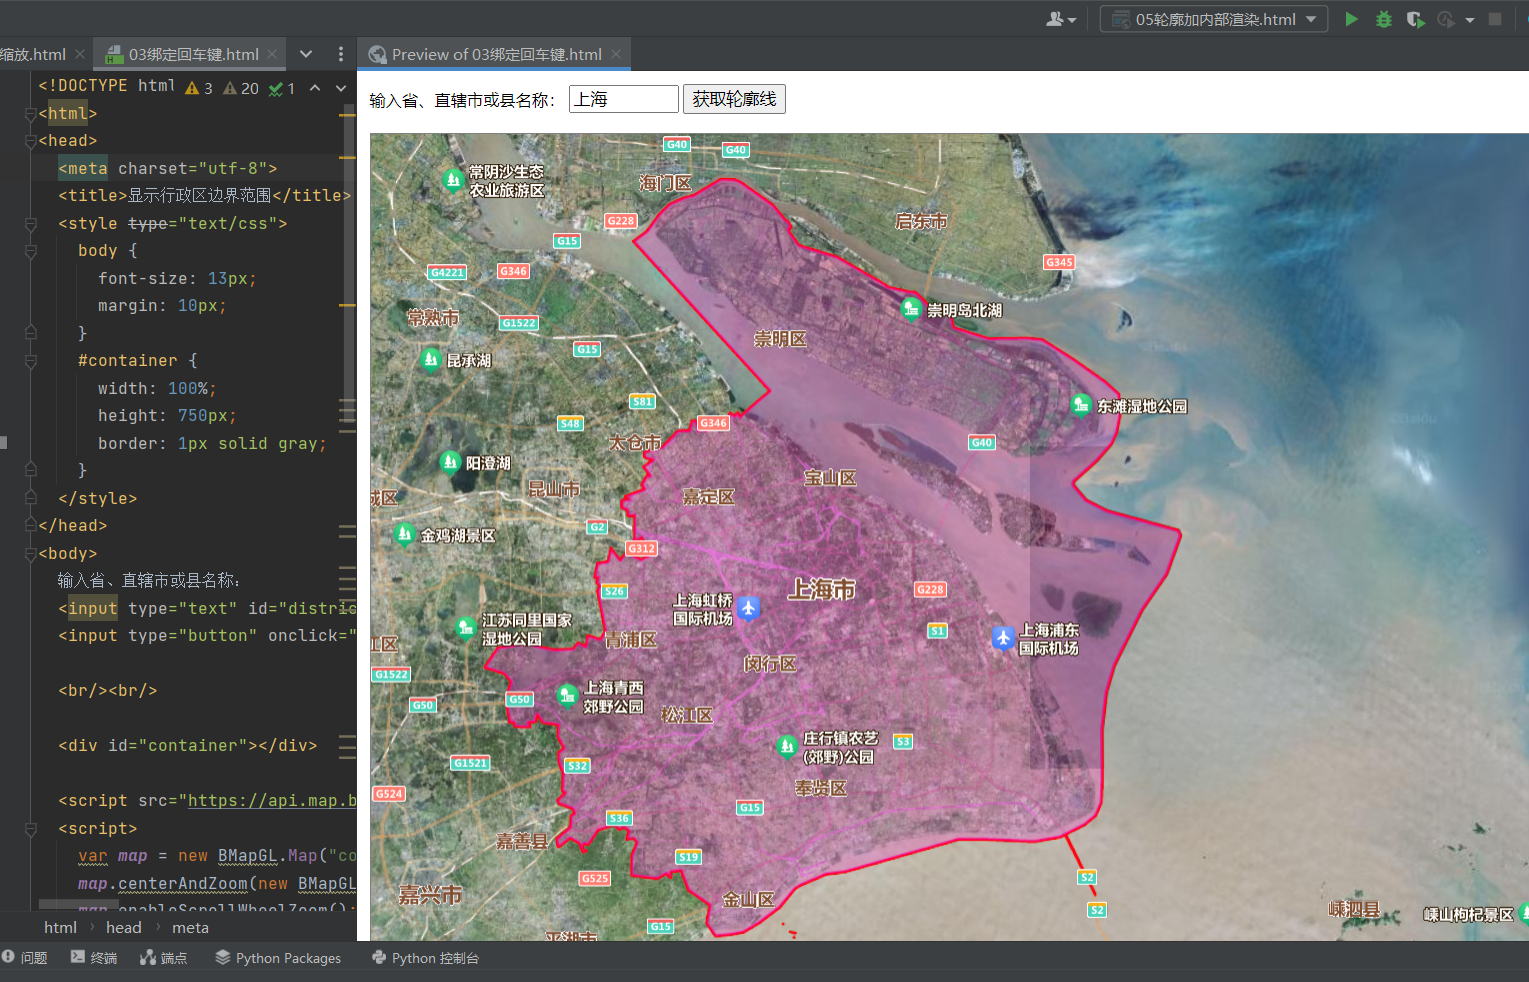Image resolution: width=1529 pixels, height=982 pixels.
Task: Click the 常阴沙生态农业旅游区 marker icon
Action: [453, 180]
